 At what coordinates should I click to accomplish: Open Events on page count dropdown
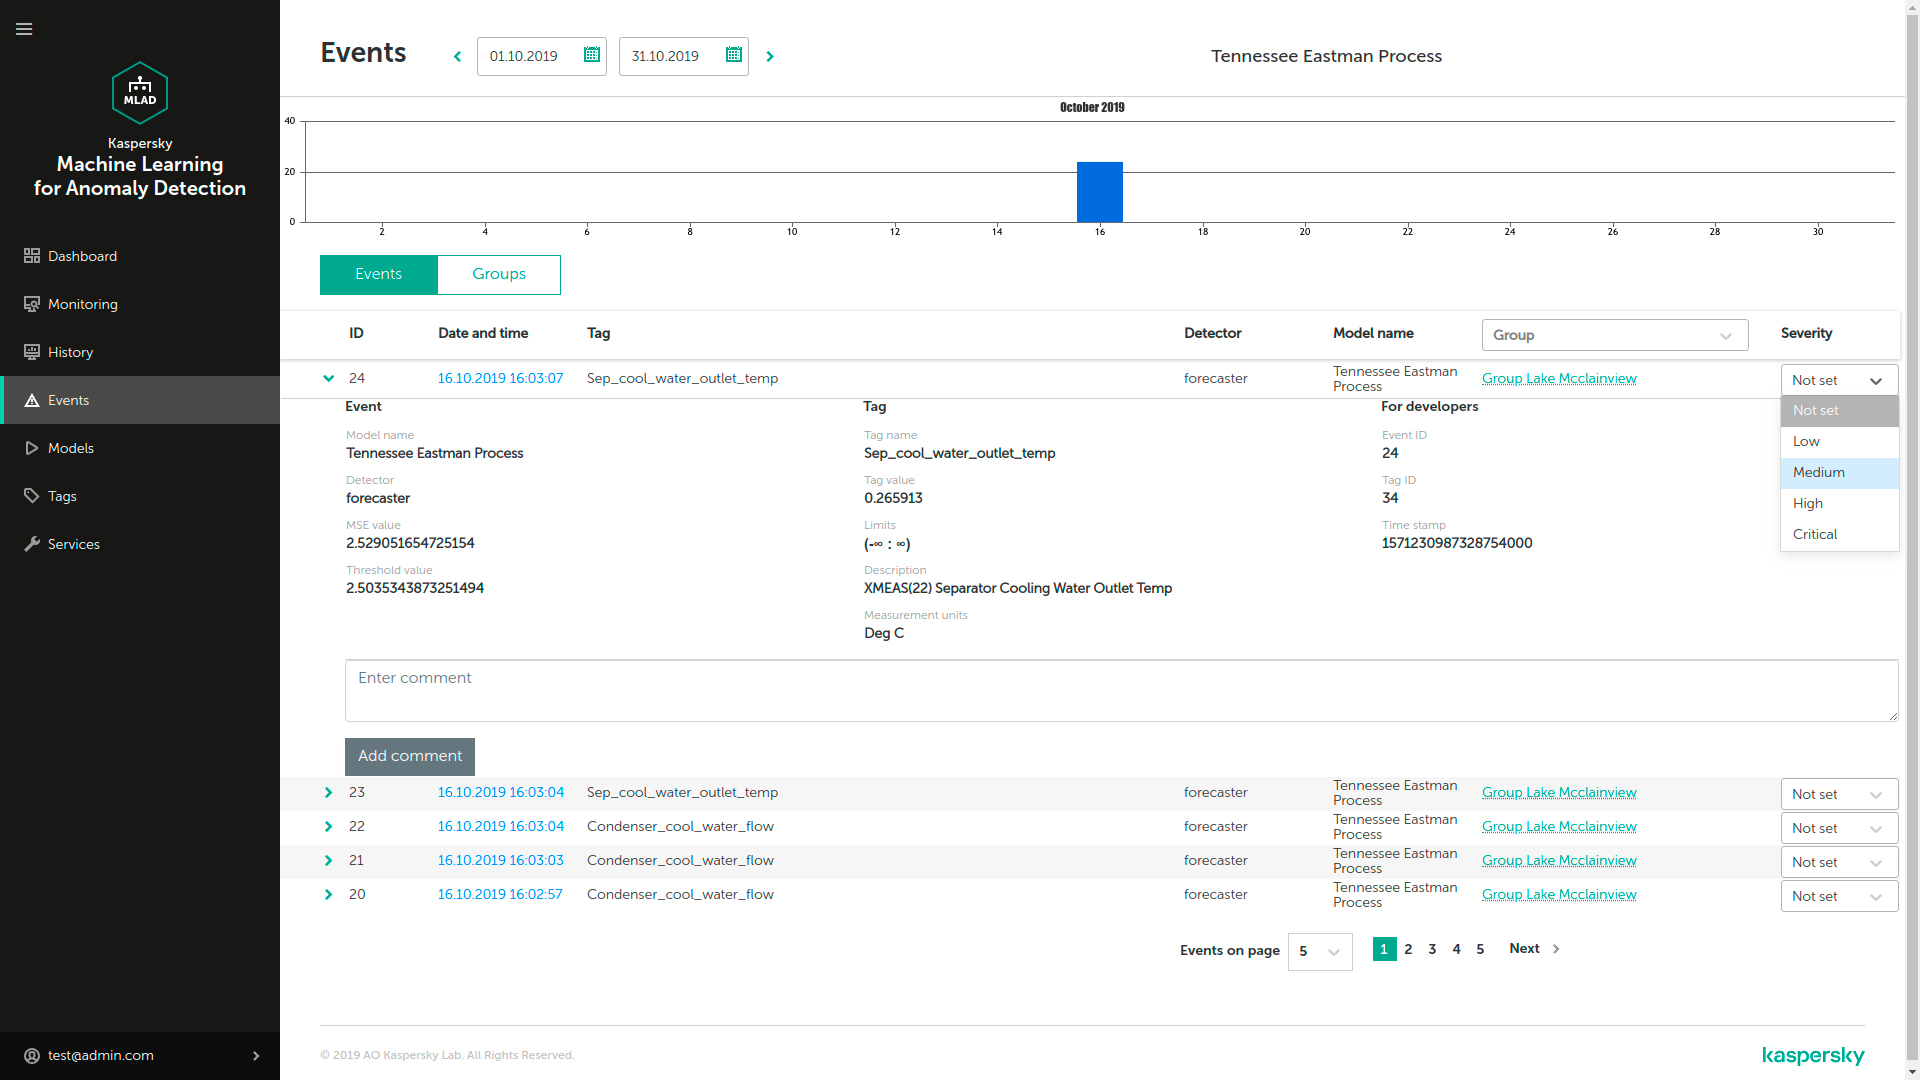point(1319,951)
